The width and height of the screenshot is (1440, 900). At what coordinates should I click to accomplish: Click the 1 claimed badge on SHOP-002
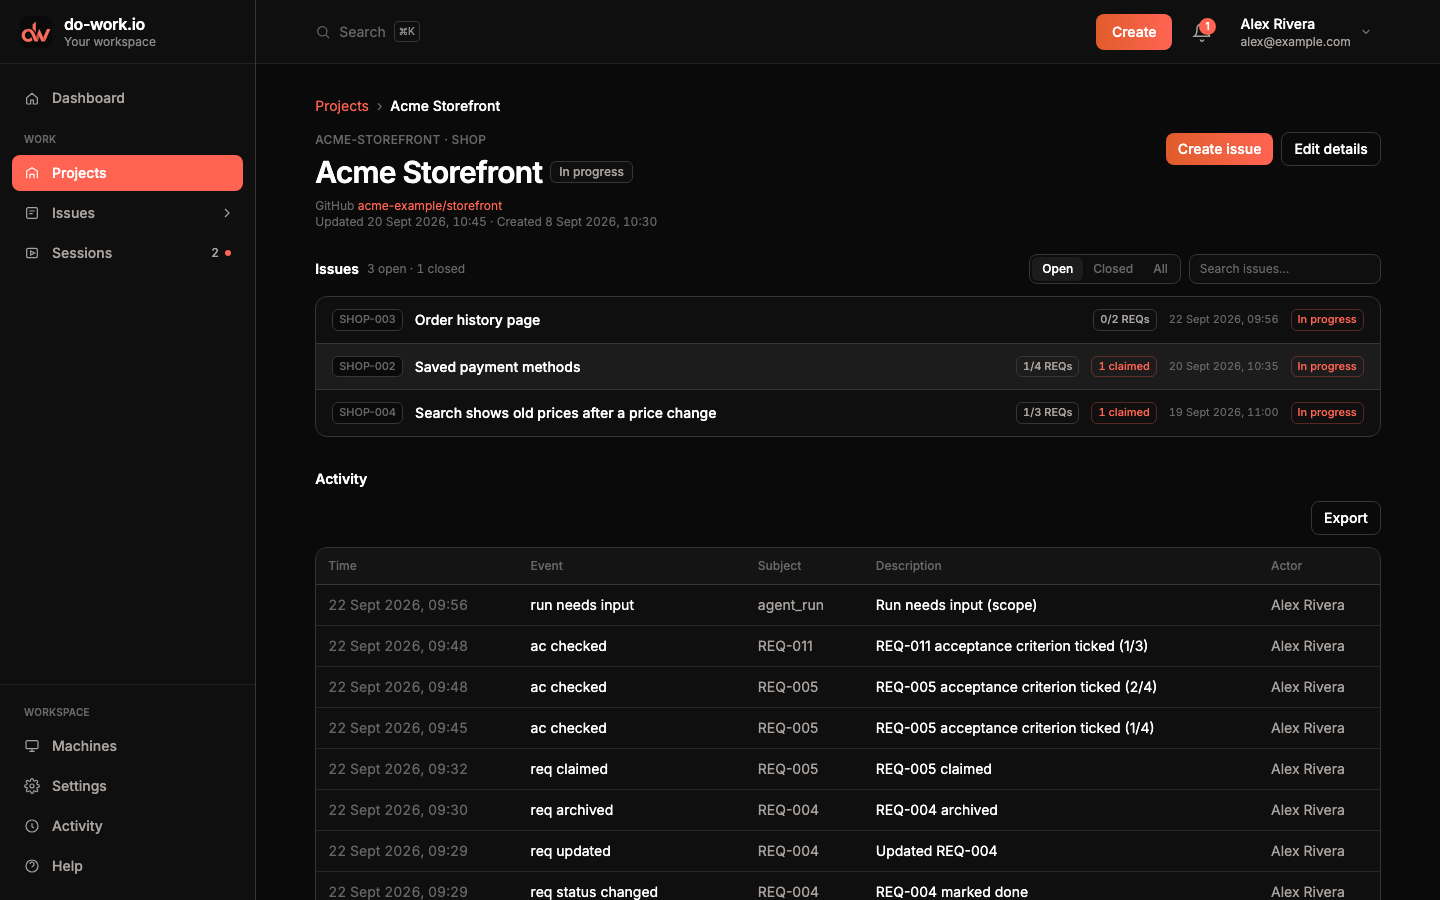[1124, 367]
